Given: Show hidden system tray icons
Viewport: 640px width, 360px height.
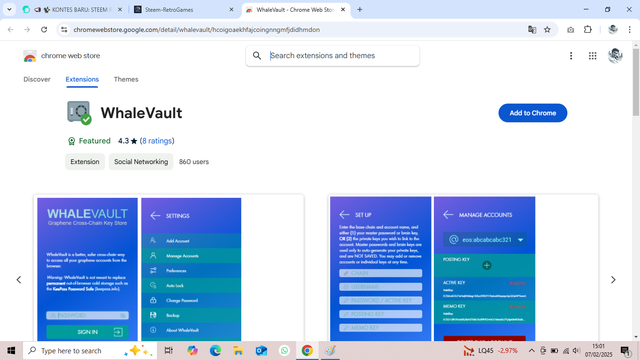Looking at the screenshot, I should (531, 351).
